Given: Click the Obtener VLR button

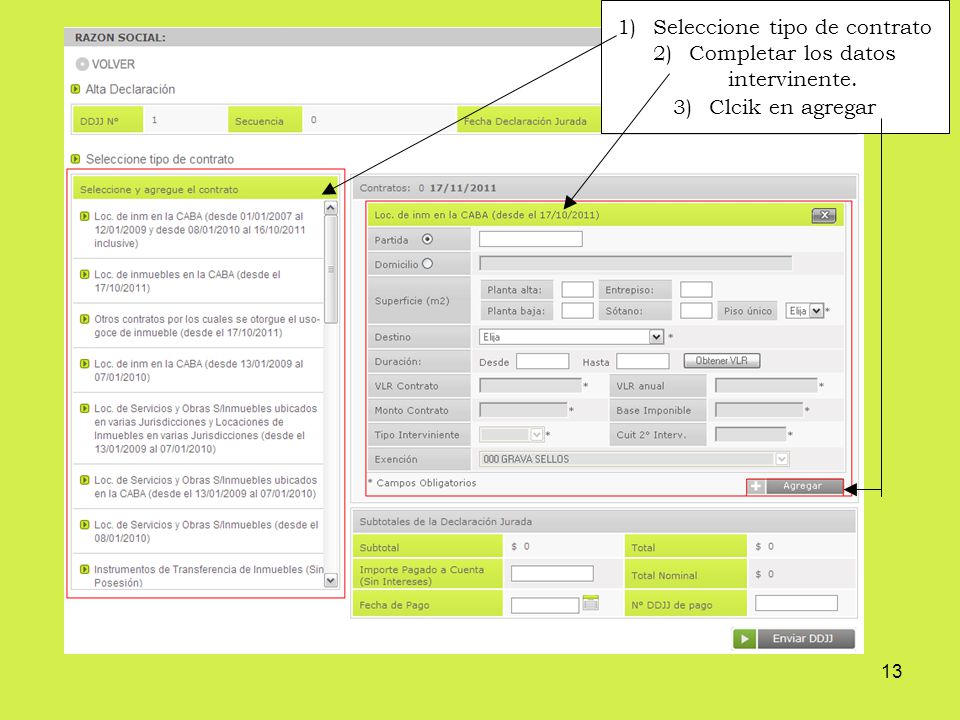Looking at the screenshot, I should pyautogui.click(x=722, y=361).
